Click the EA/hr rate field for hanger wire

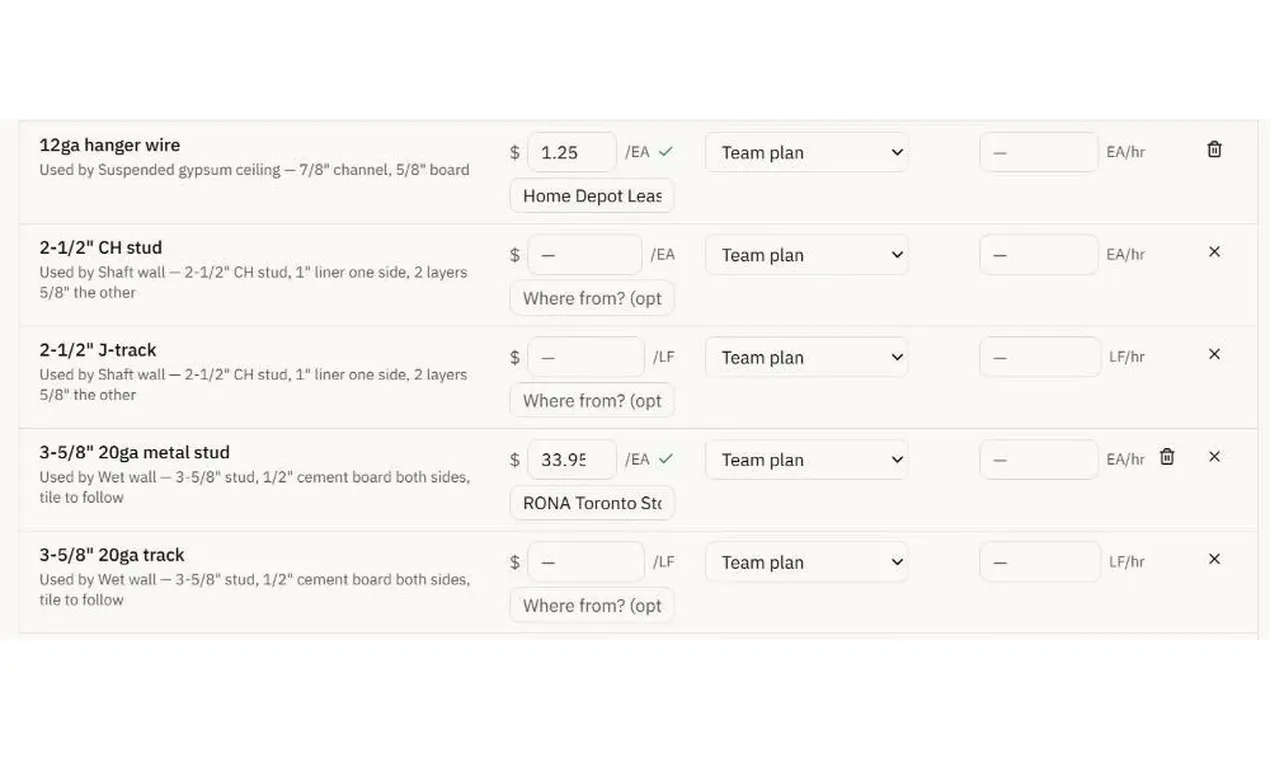(1039, 152)
